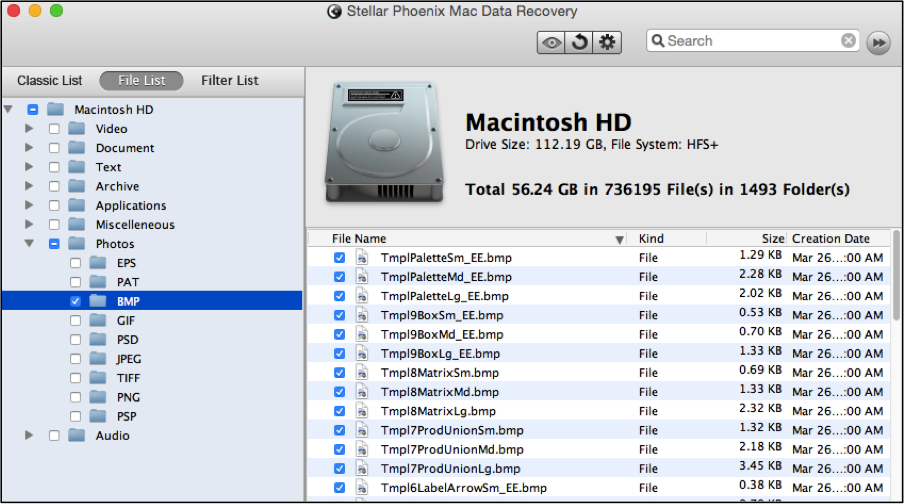The height and width of the screenshot is (504, 904).
Task: Uncheck TmplPaletteMd_EE.bmp file checkbox
Action: pos(340,277)
